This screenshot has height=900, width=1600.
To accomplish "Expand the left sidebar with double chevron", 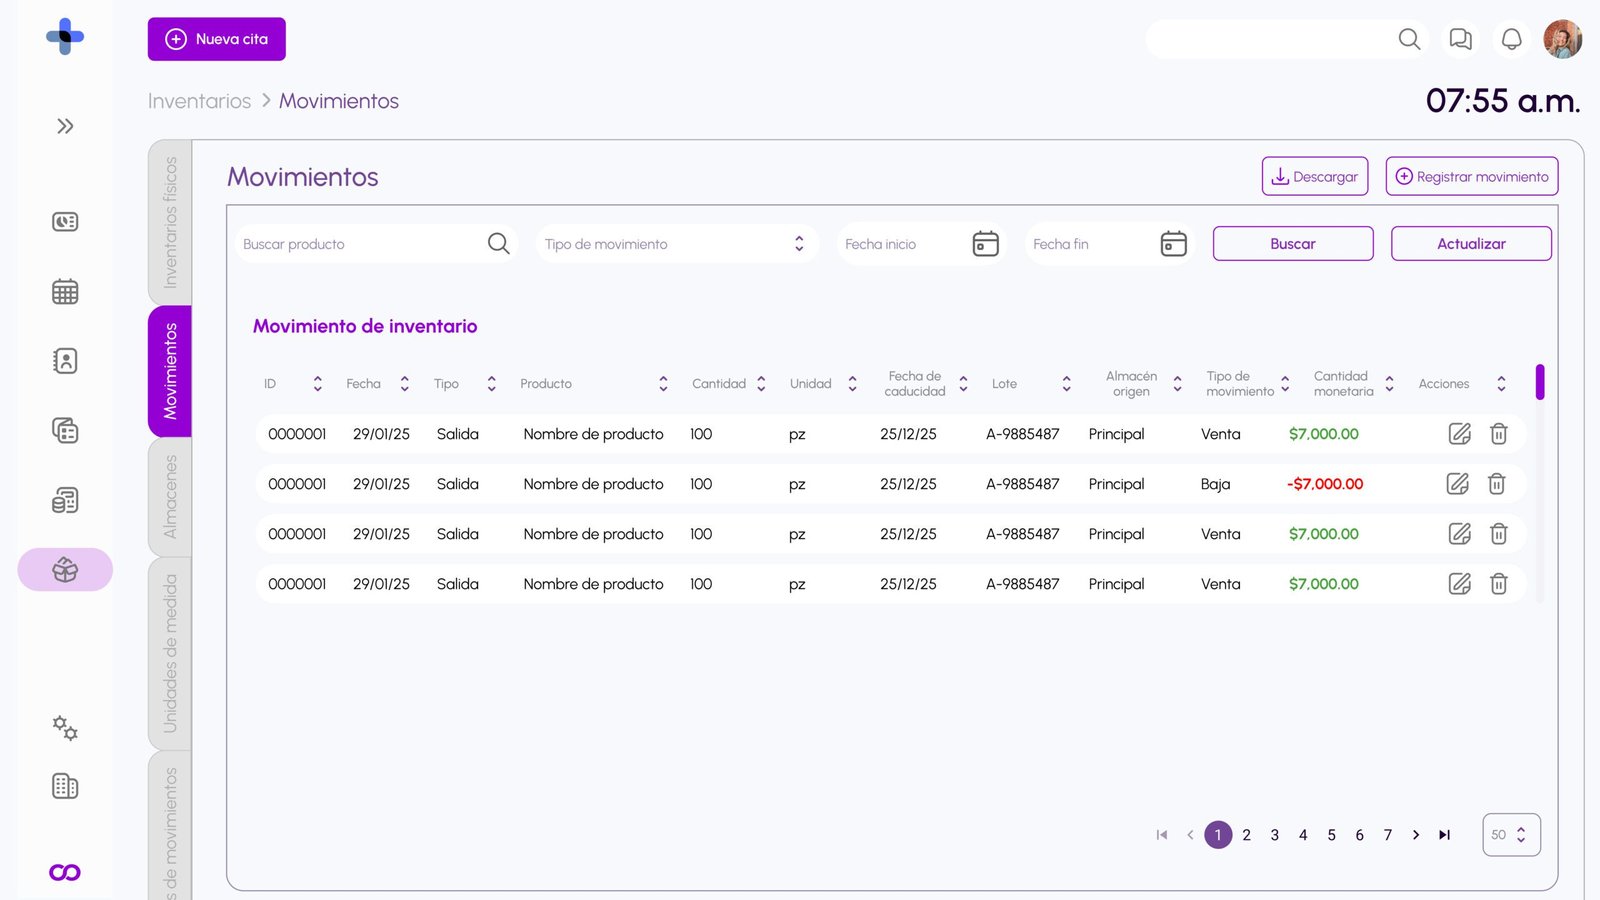I will (65, 126).
